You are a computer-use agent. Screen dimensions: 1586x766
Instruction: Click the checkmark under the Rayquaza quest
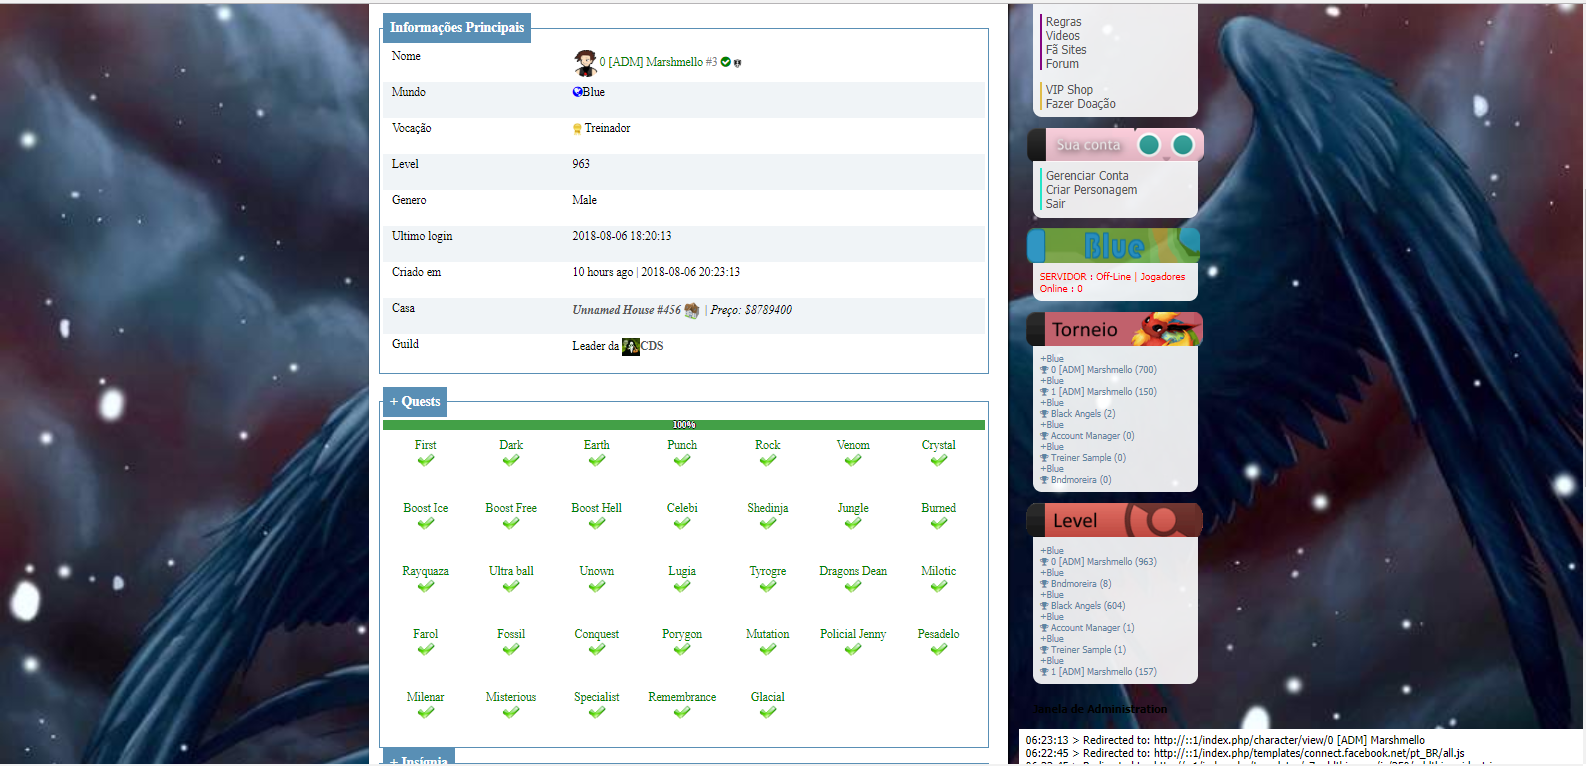pyautogui.click(x=426, y=587)
